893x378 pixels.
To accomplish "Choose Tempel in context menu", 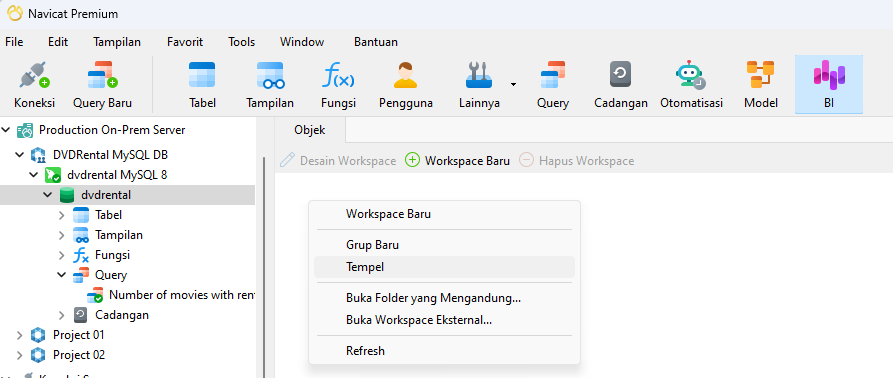I will [x=444, y=267].
